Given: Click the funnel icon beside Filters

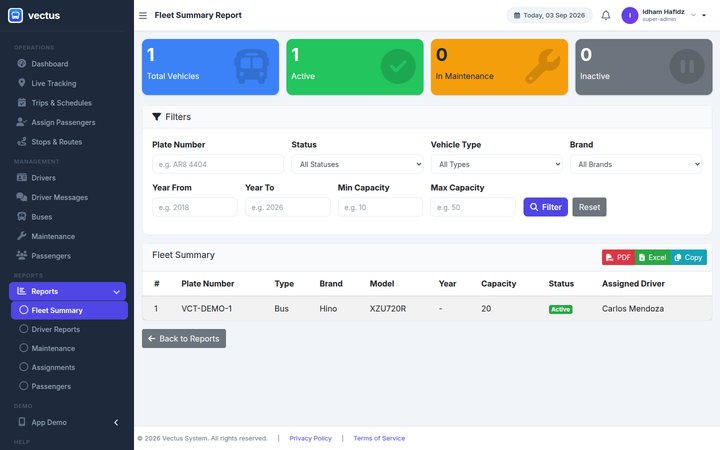Looking at the screenshot, I should (157, 117).
